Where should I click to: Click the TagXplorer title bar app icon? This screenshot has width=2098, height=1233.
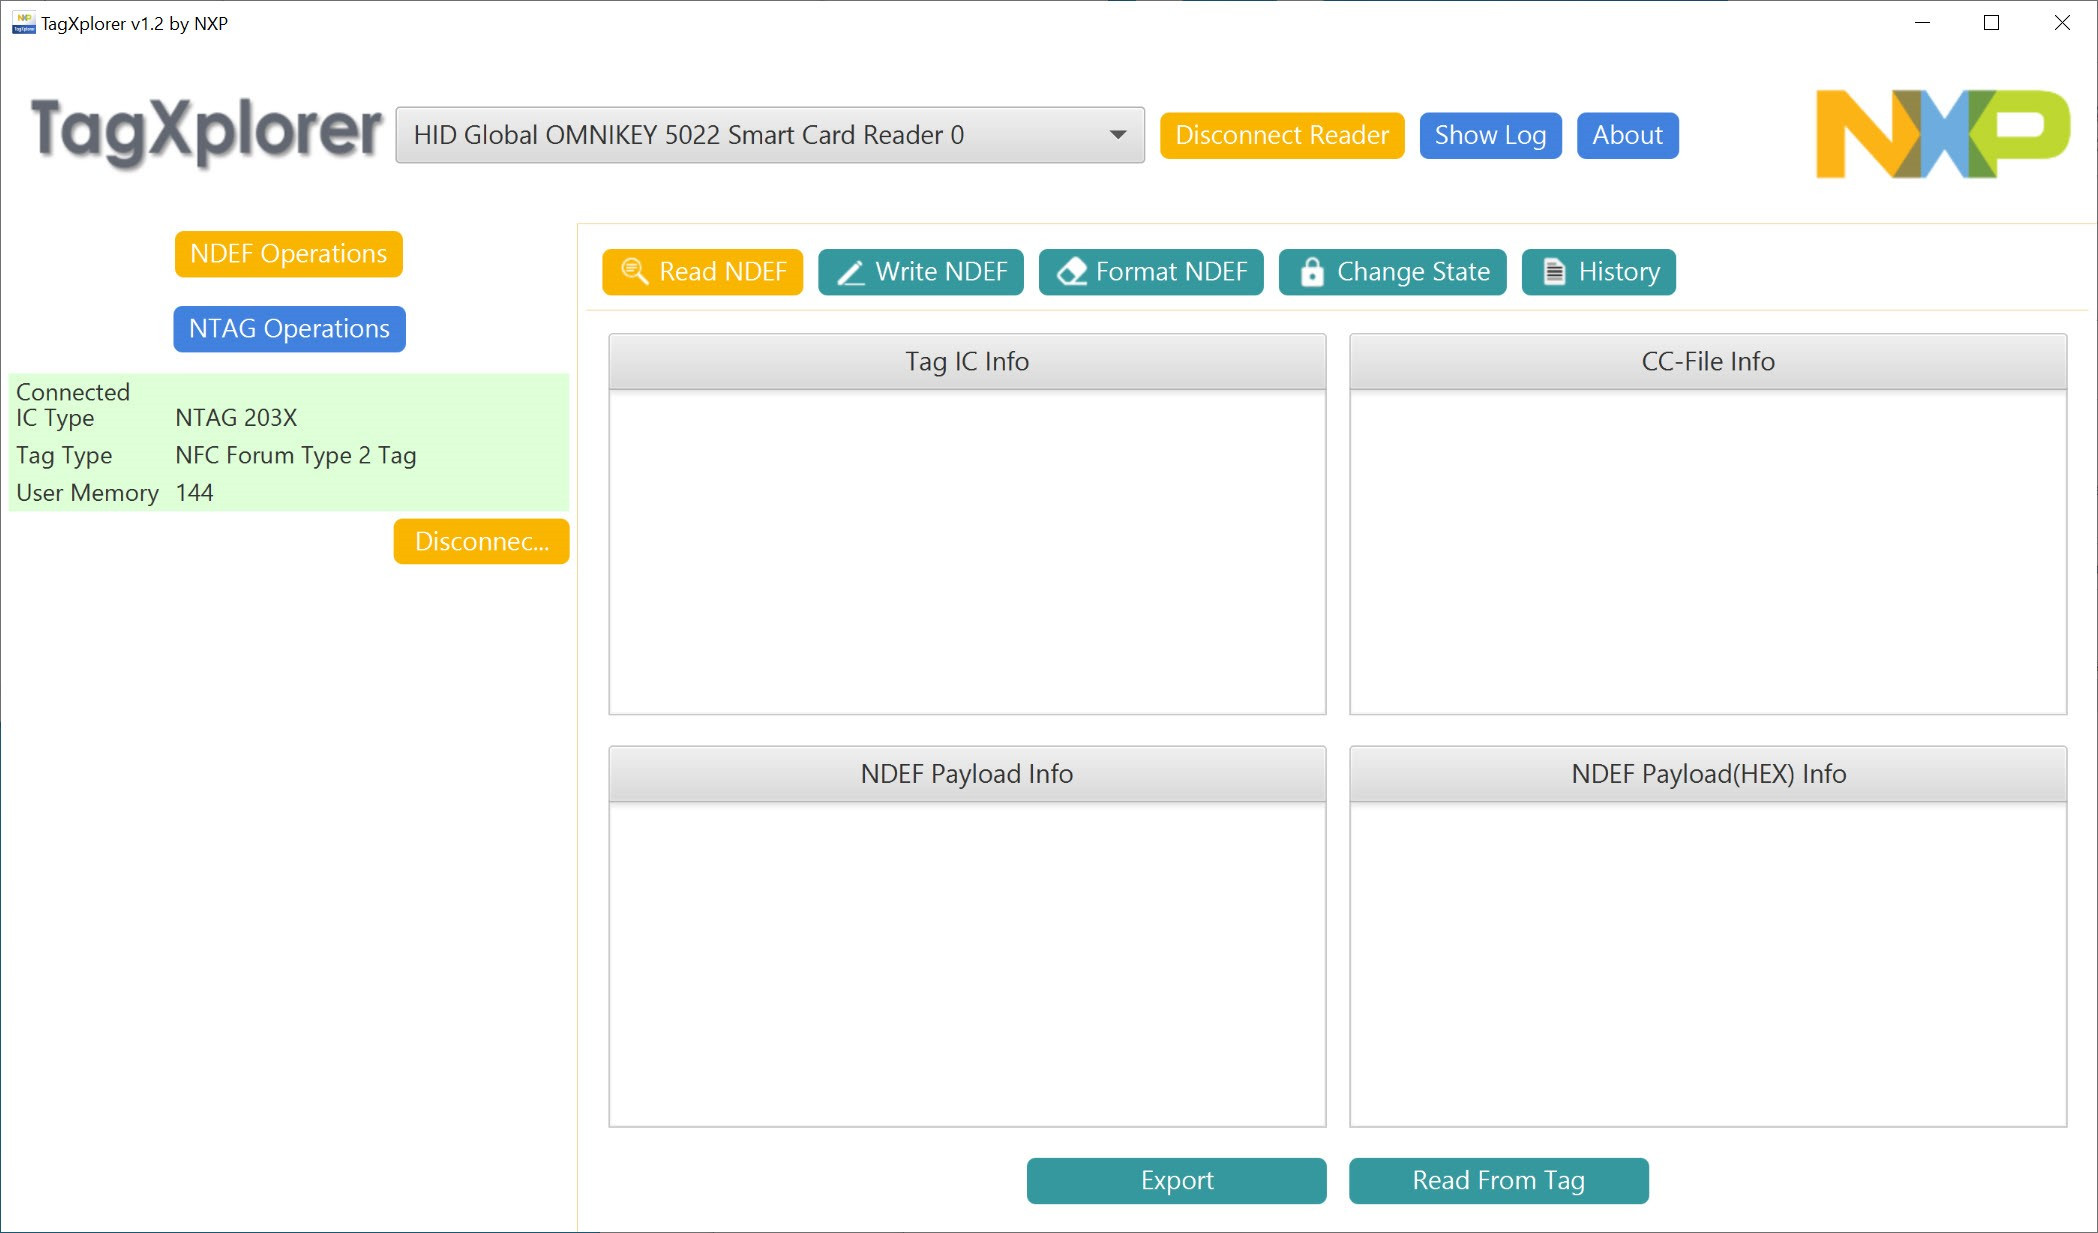pyautogui.click(x=23, y=23)
